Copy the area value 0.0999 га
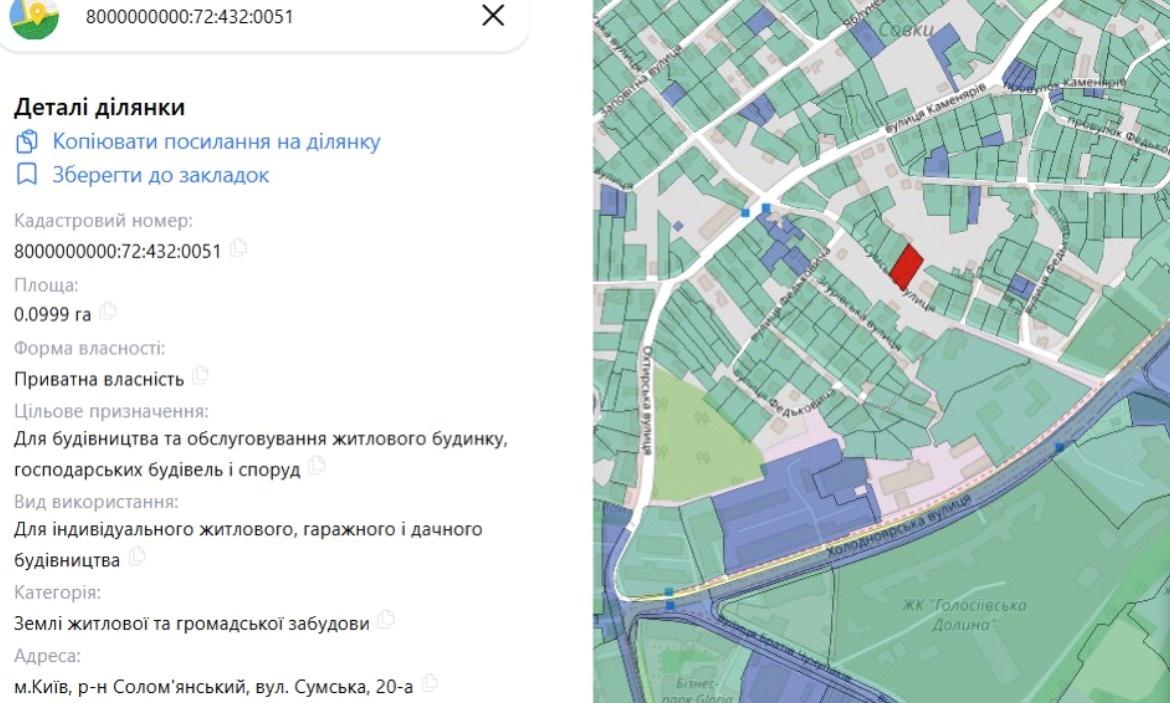Image resolution: width=1170 pixels, height=703 pixels. pos(108,312)
